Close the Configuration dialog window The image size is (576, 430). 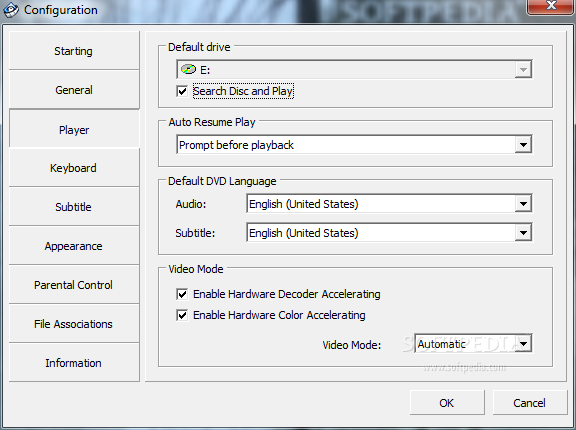pos(550,6)
